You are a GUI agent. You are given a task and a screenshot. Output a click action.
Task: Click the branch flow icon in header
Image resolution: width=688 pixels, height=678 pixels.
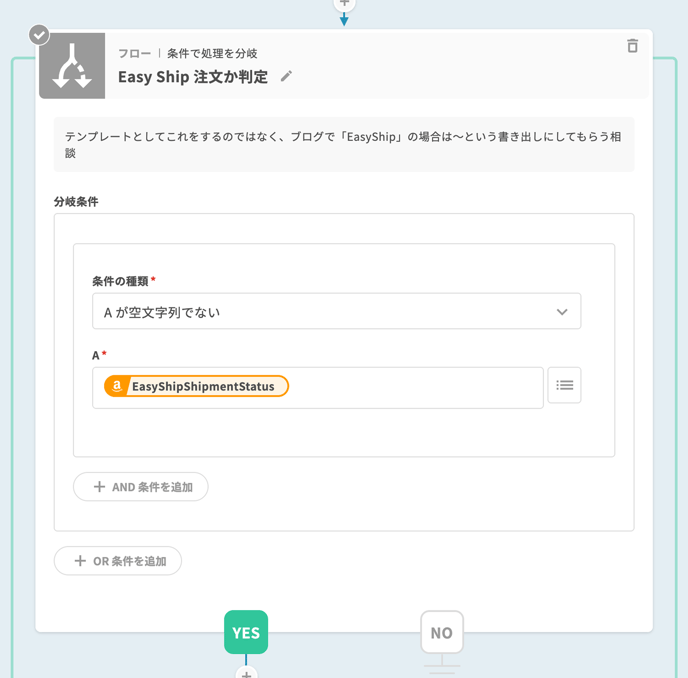(72, 66)
